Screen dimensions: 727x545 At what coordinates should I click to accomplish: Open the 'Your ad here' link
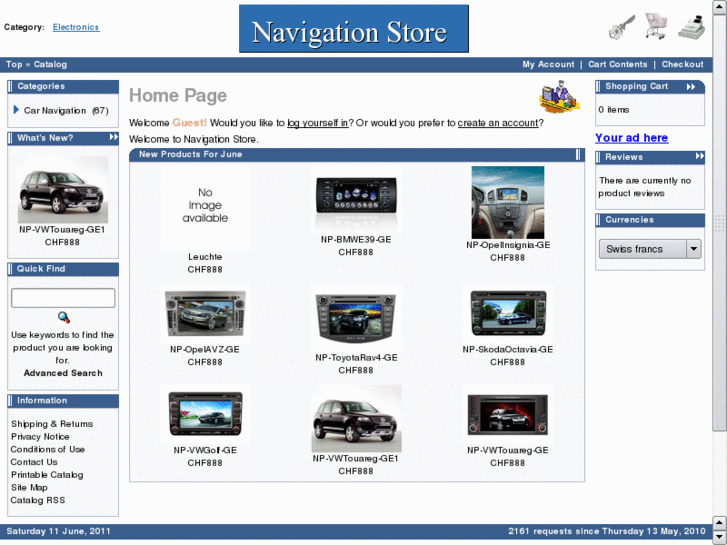coord(631,138)
